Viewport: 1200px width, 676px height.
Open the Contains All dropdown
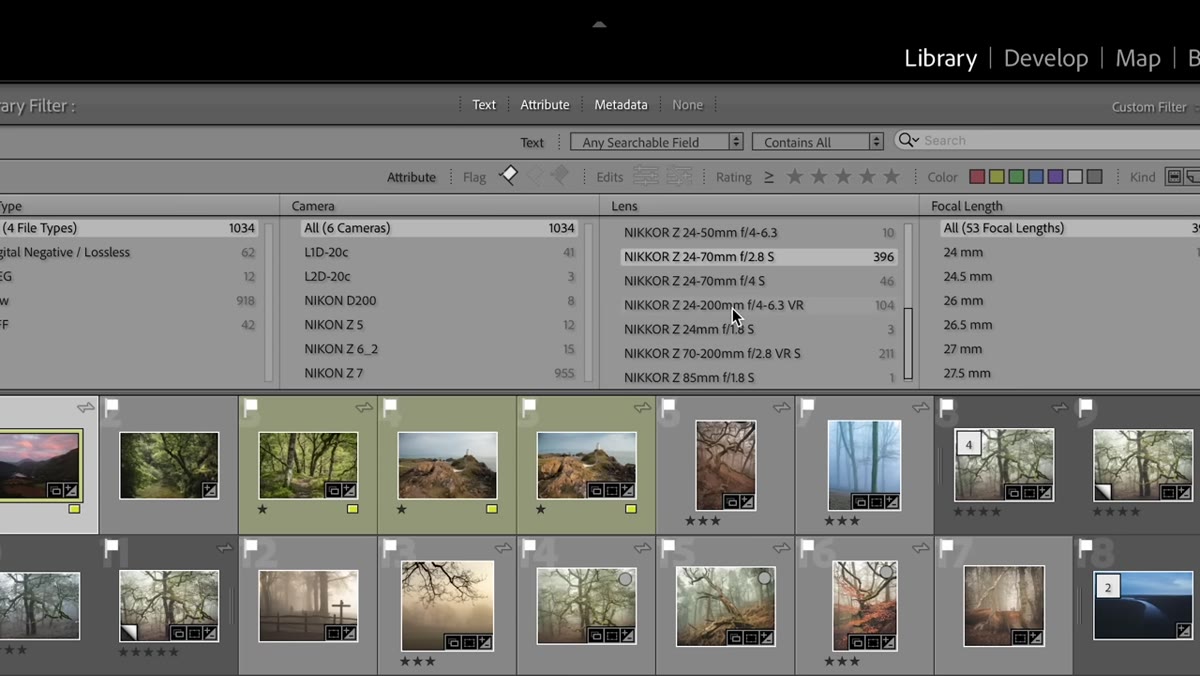click(818, 142)
